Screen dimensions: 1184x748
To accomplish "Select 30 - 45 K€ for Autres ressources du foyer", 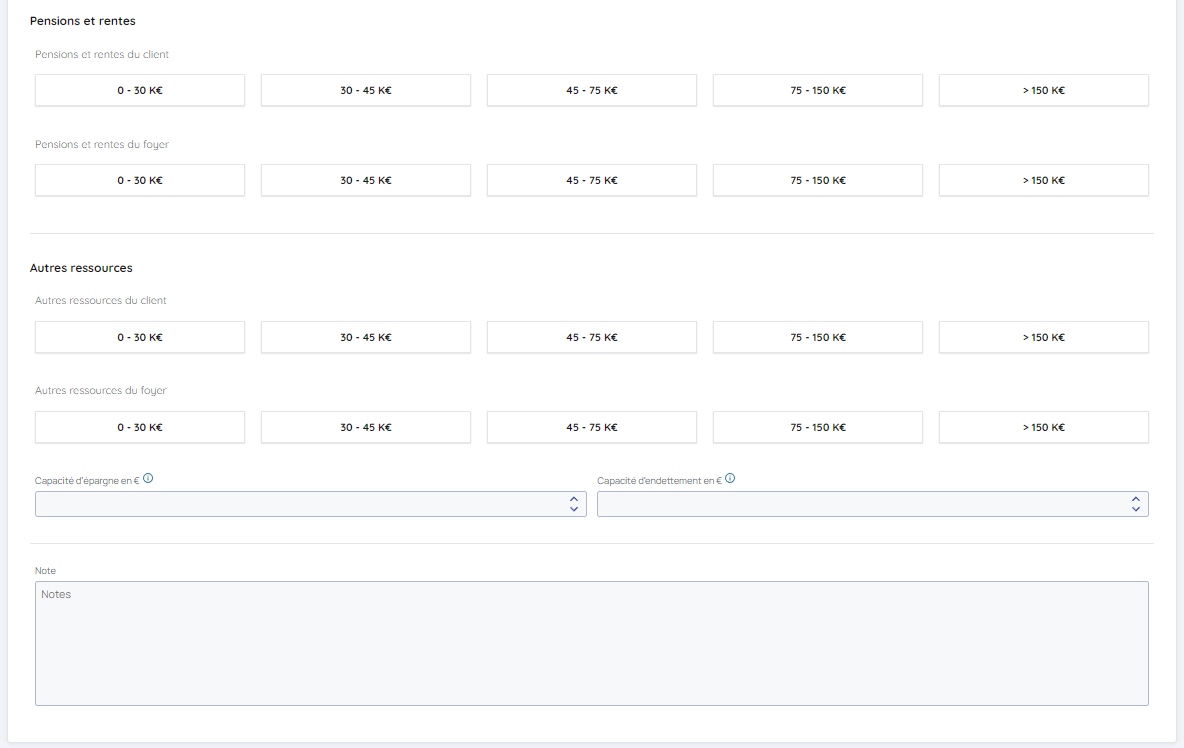I will (x=365, y=427).
